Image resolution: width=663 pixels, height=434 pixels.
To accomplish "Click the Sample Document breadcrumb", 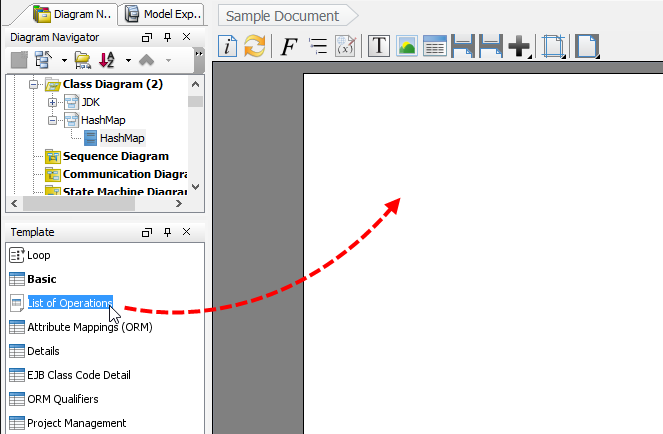I will [288, 16].
